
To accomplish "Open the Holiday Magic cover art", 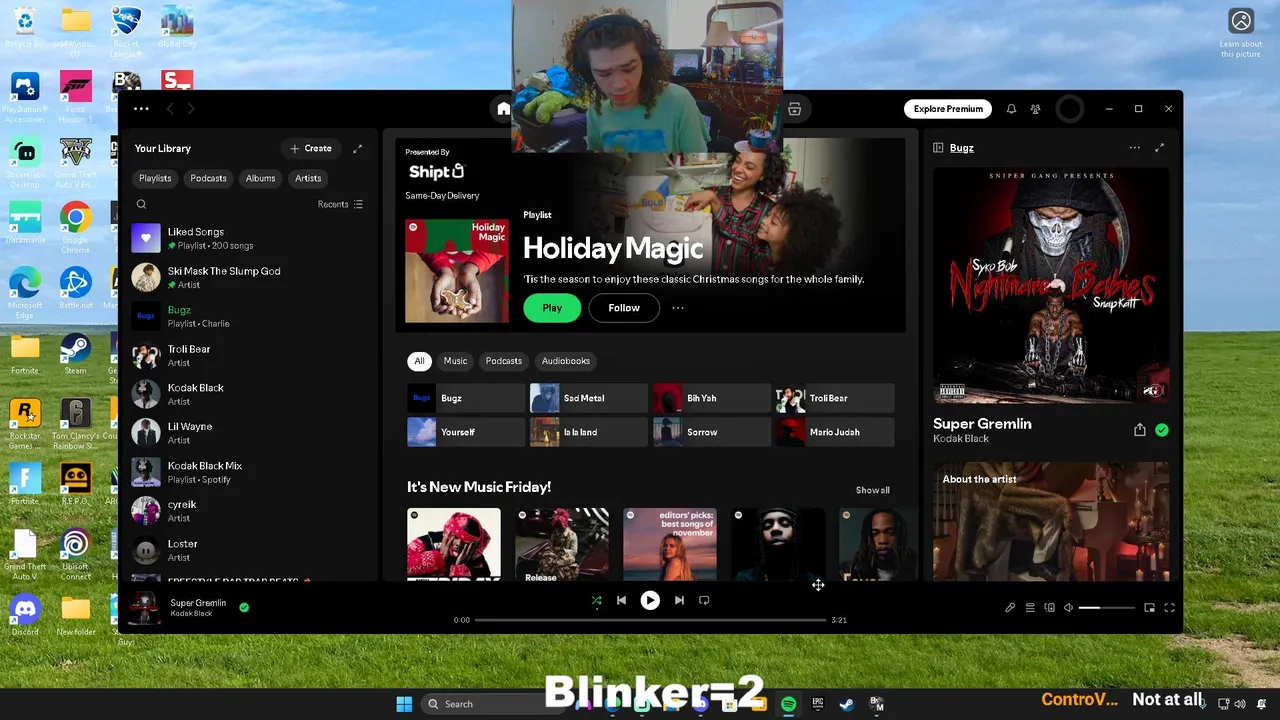I will point(457,270).
